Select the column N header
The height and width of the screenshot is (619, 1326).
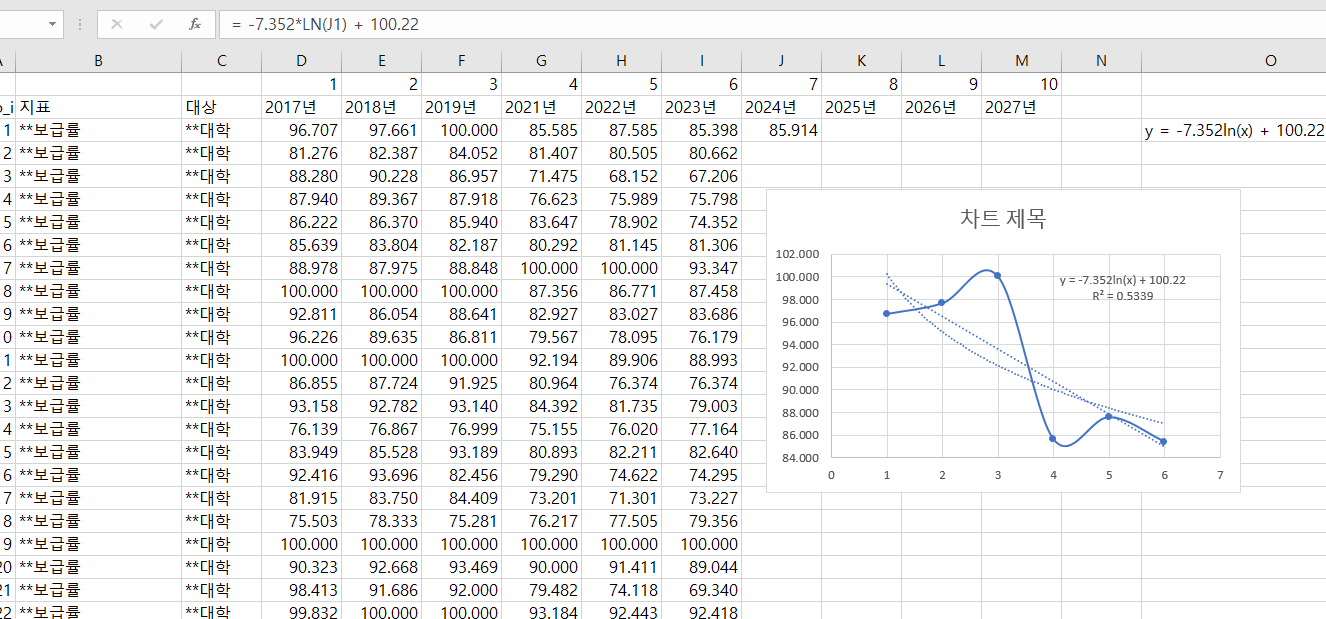point(1101,61)
